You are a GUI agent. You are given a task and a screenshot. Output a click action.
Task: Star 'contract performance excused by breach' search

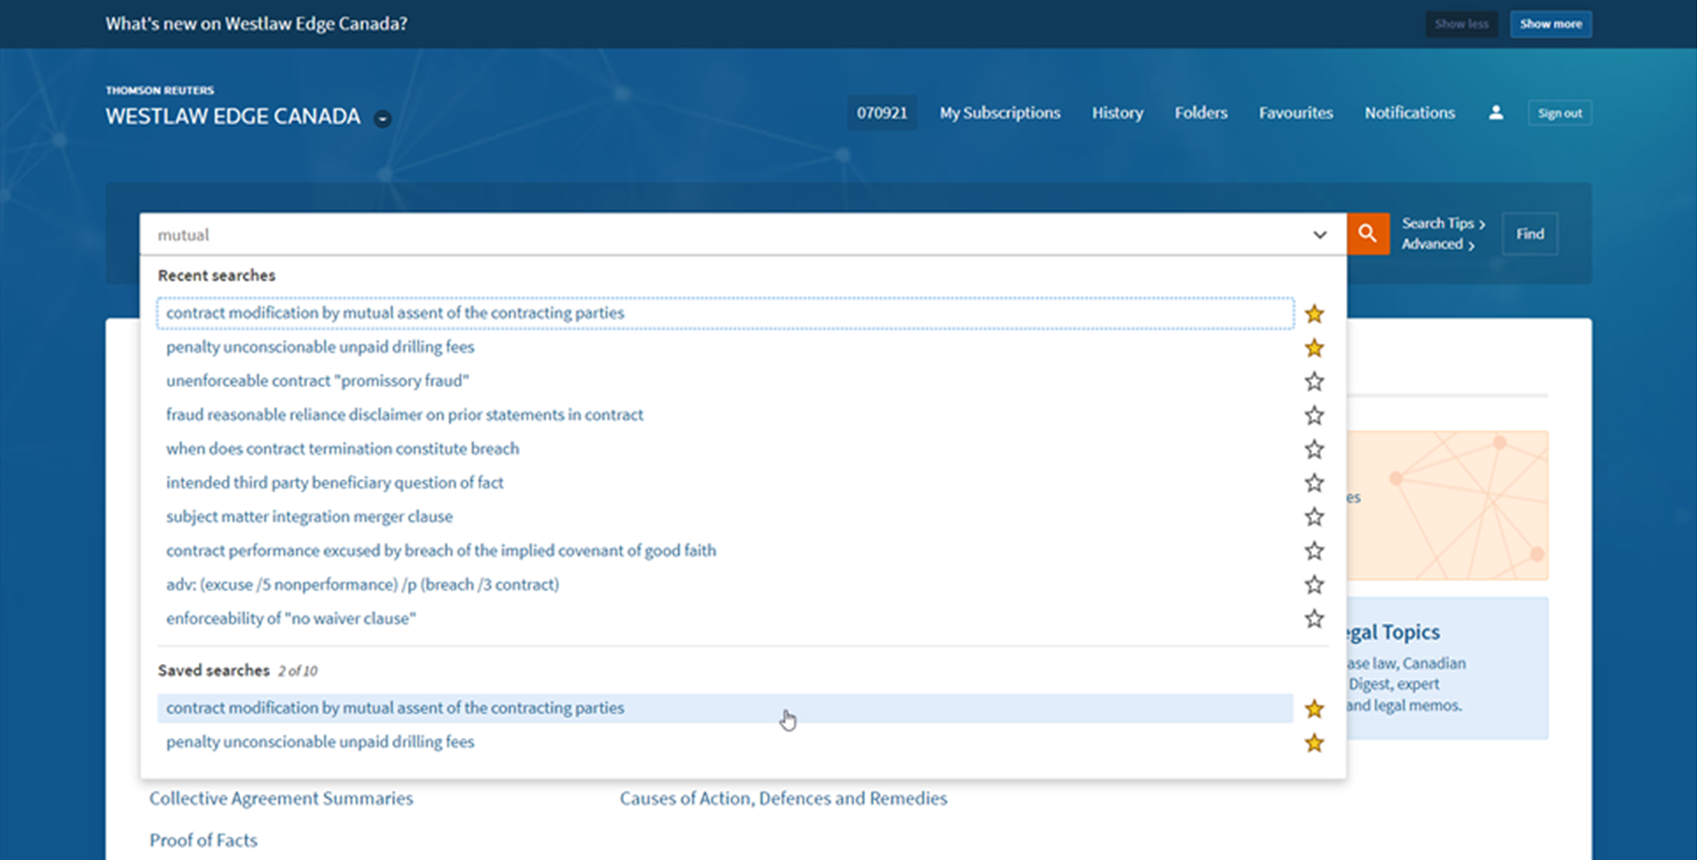[x=1314, y=551]
